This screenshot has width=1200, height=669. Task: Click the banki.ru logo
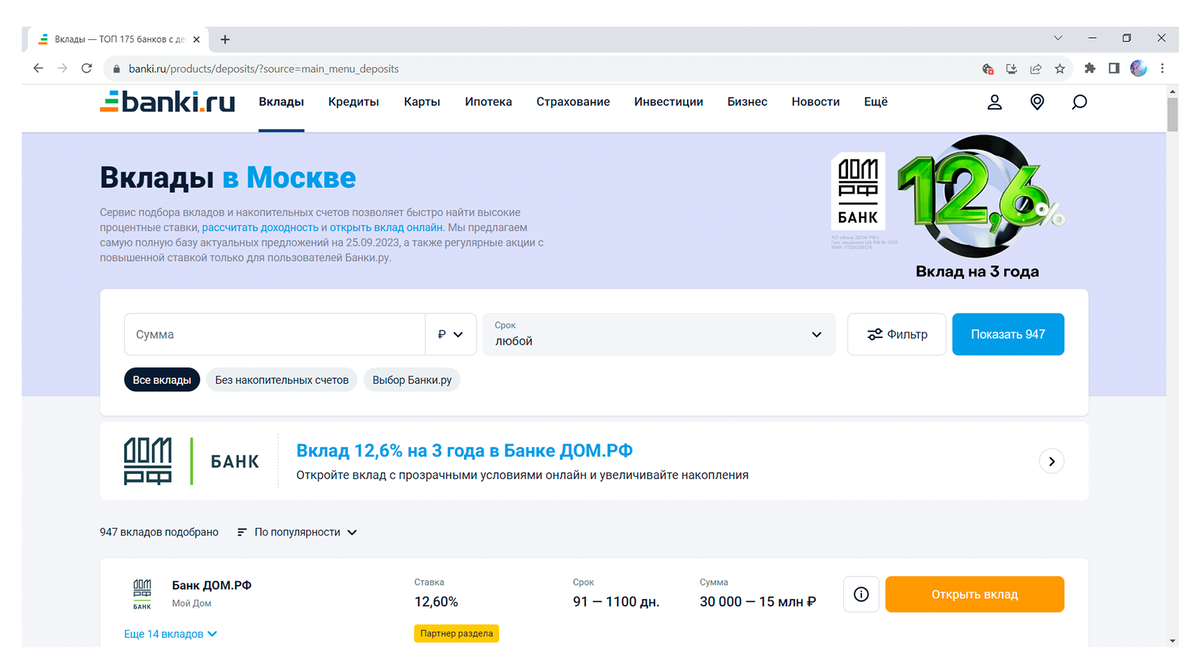click(167, 101)
